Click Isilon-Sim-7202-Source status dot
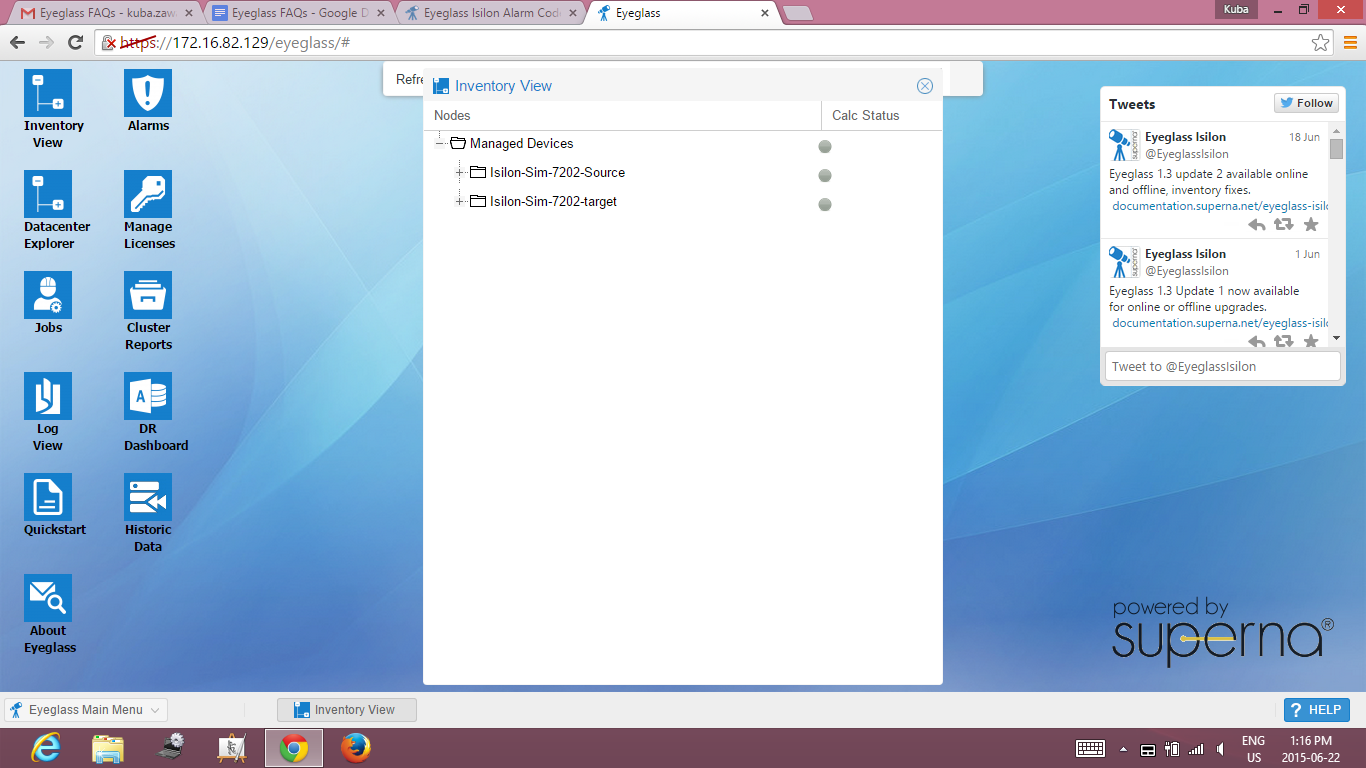Image resolution: width=1366 pixels, height=768 pixels. [x=825, y=175]
